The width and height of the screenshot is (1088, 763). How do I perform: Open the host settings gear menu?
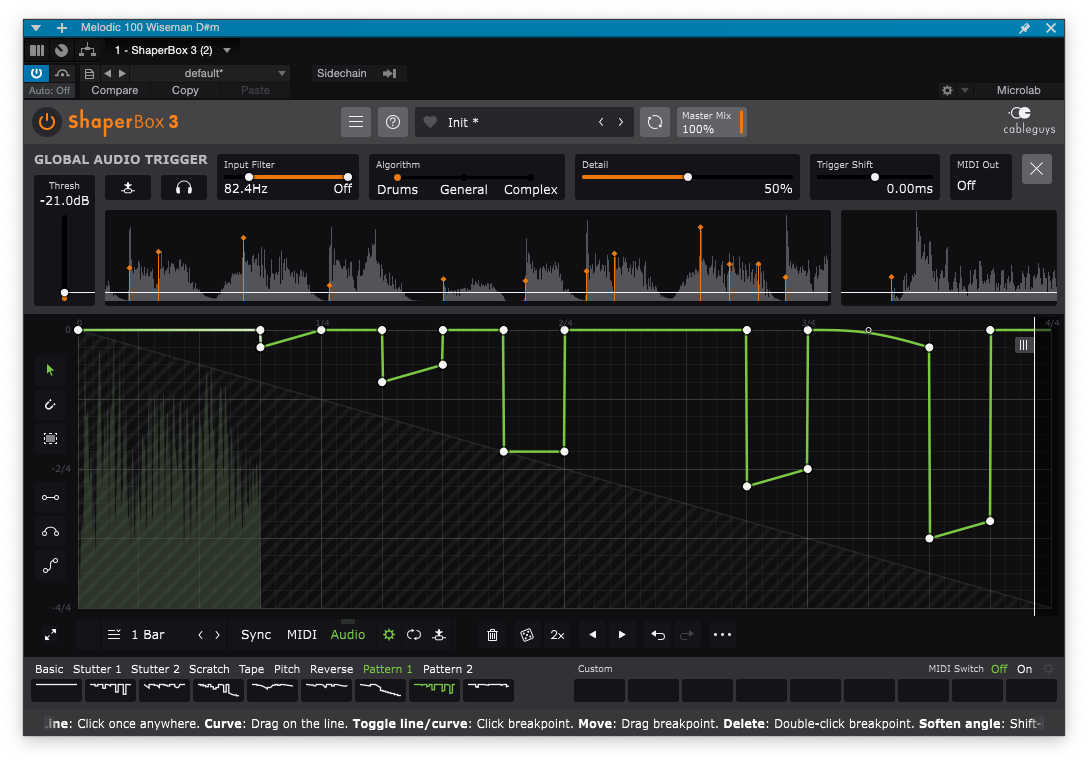[x=947, y=90]
